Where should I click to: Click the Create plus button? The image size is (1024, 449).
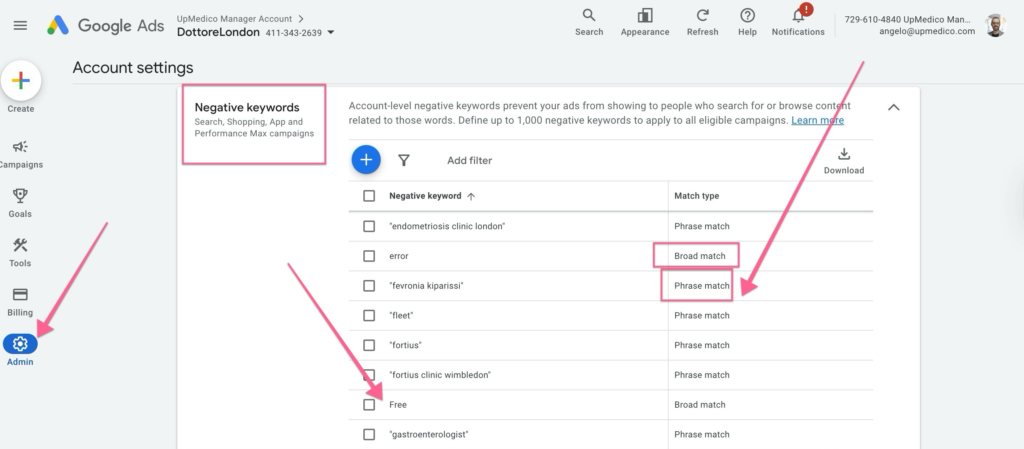tap(21, 81)
